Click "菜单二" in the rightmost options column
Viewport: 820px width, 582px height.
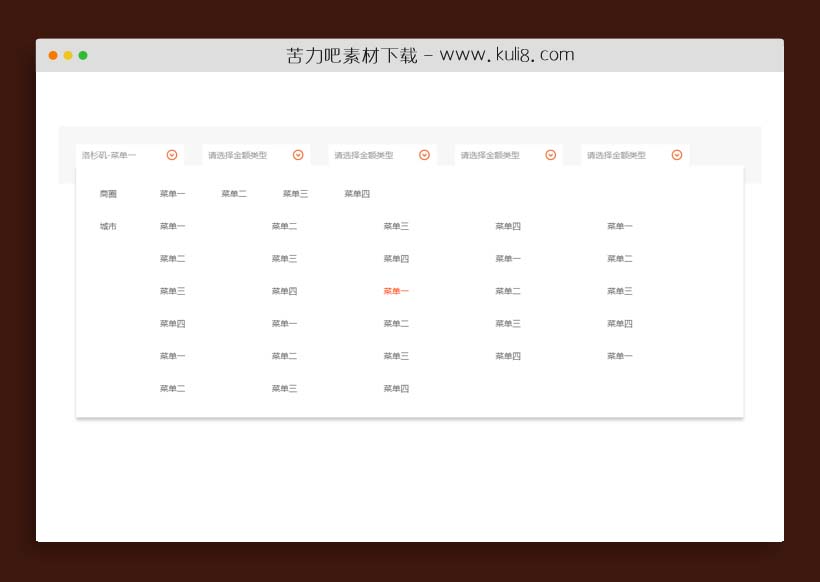pos(618,258)
